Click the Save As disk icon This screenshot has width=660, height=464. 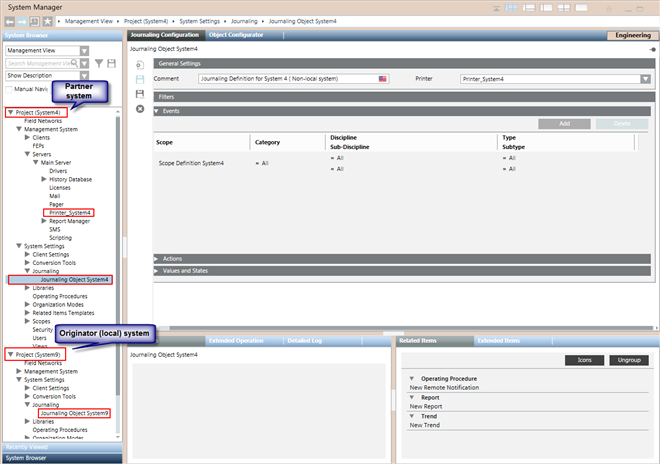tap(140, 93)
